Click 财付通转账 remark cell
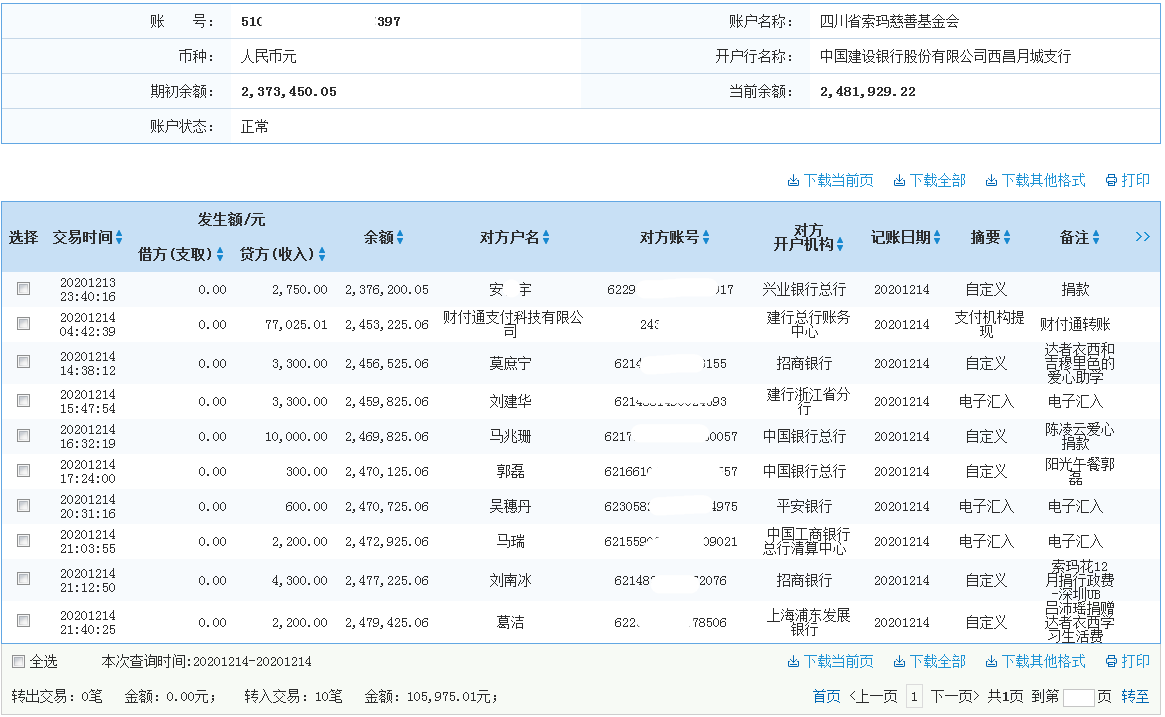This screenshot has width=1165, height=717. 1075,325
